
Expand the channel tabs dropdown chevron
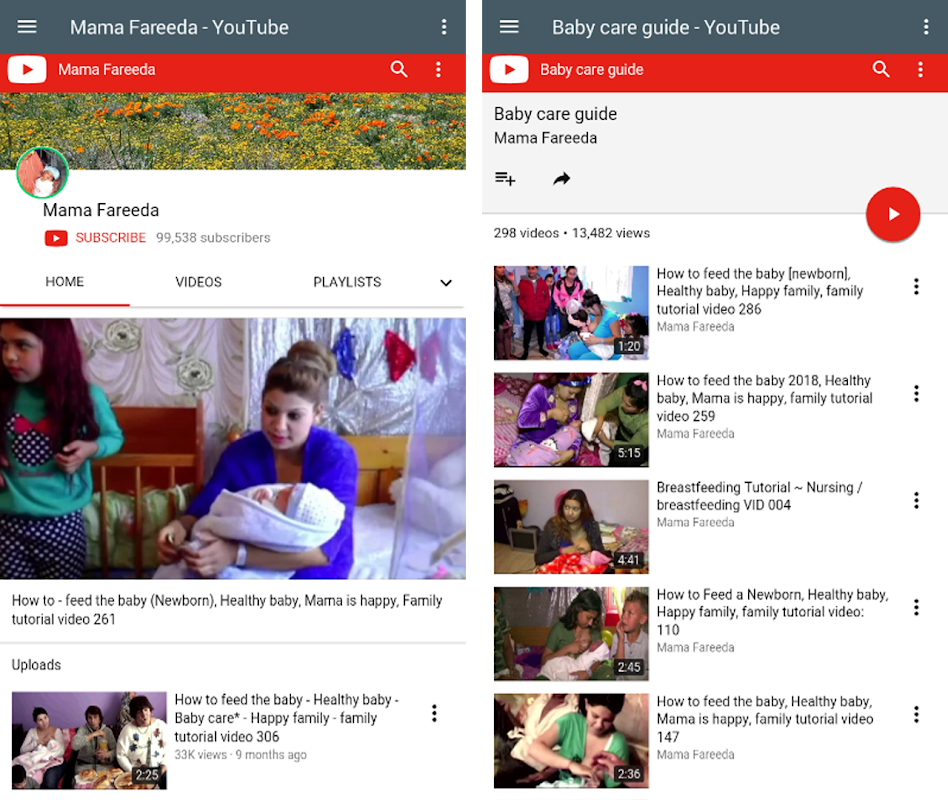(446, 283)
